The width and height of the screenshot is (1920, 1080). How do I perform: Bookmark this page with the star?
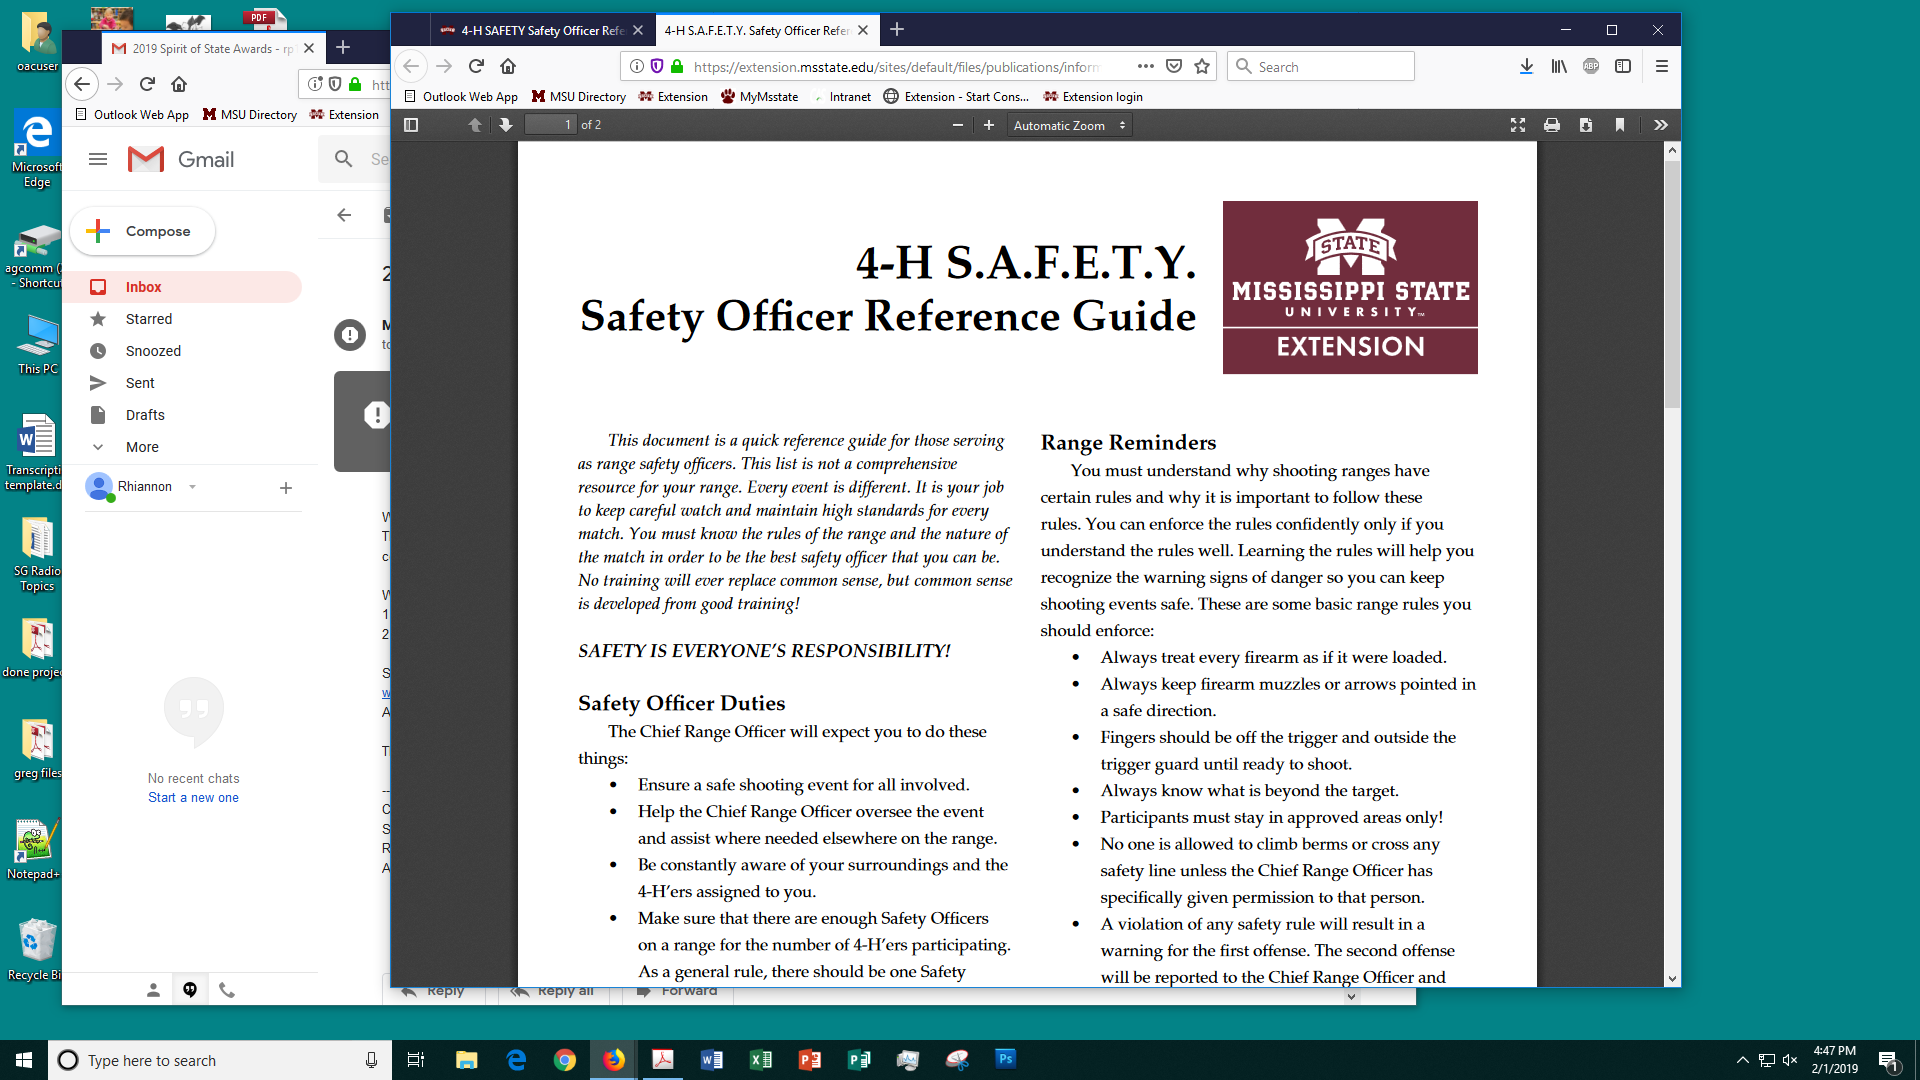(1202, 66)
